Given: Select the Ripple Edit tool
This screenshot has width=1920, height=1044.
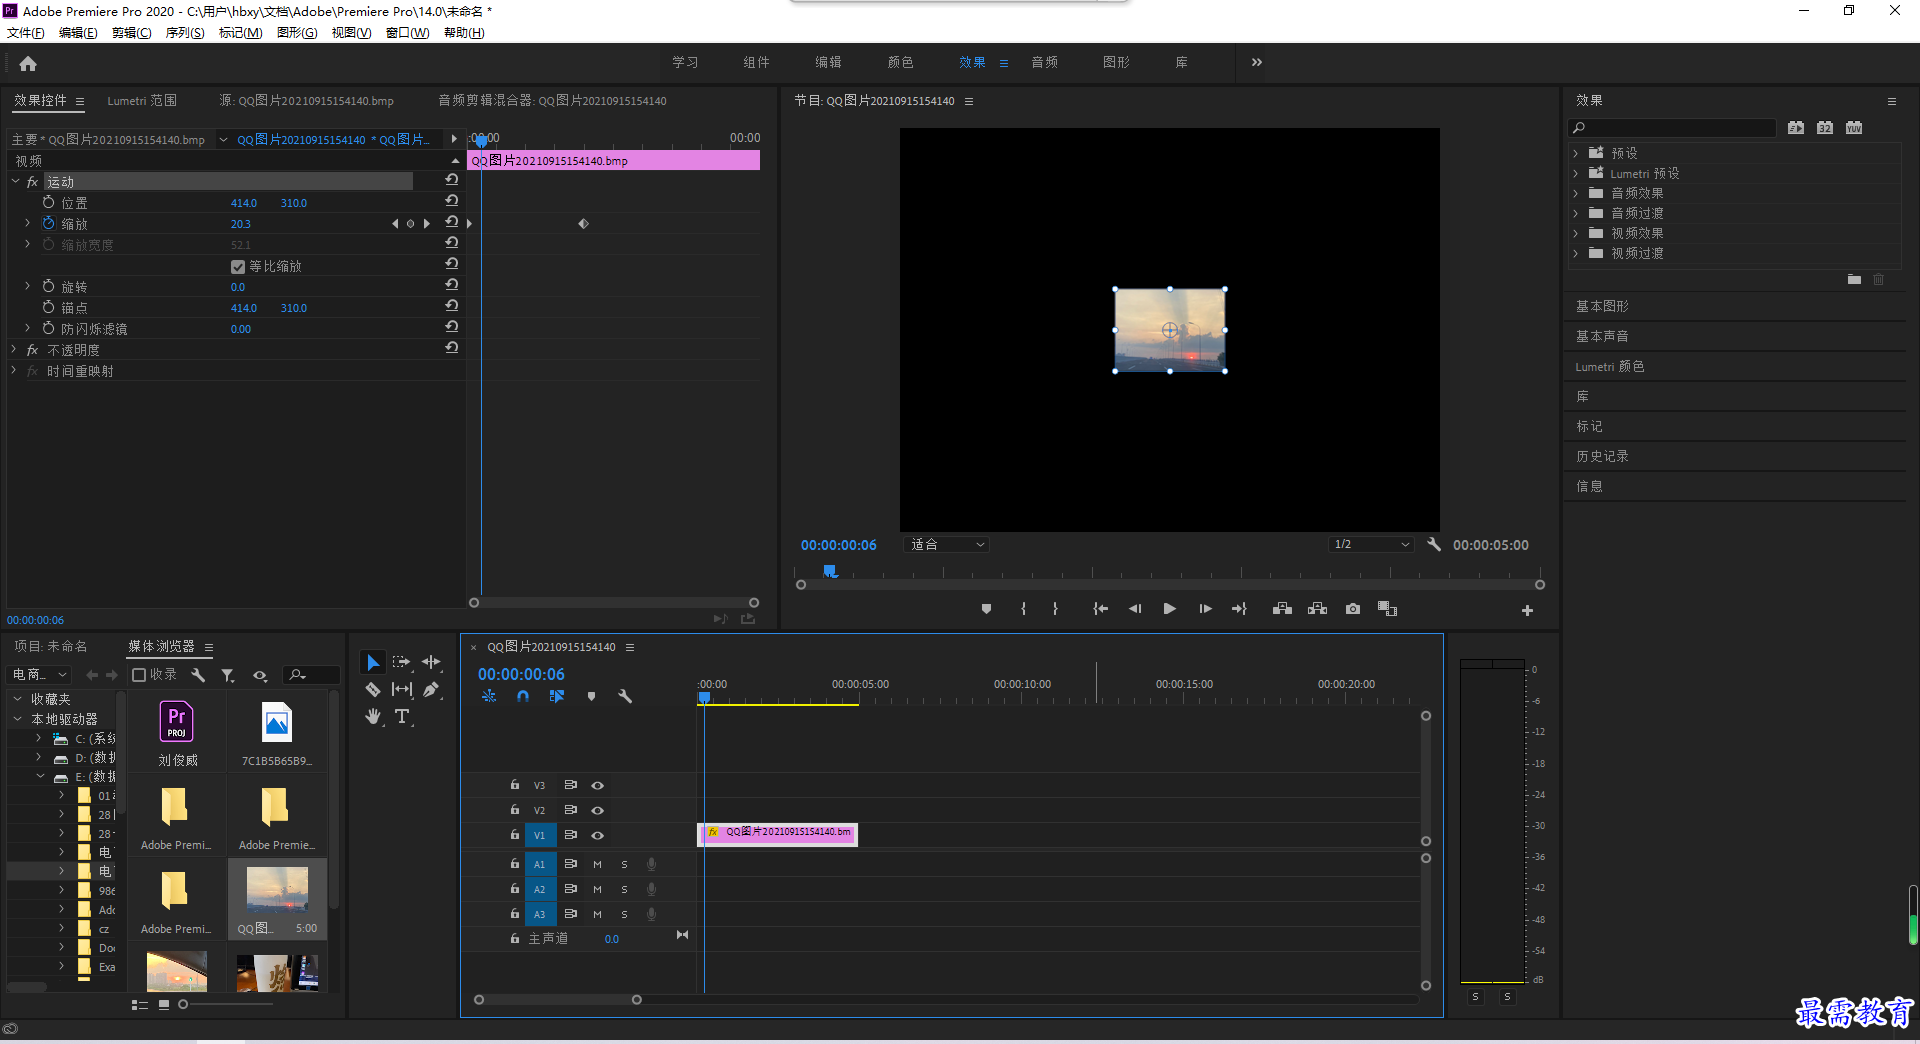Looking at the screenshot, I should pos(431,662).
